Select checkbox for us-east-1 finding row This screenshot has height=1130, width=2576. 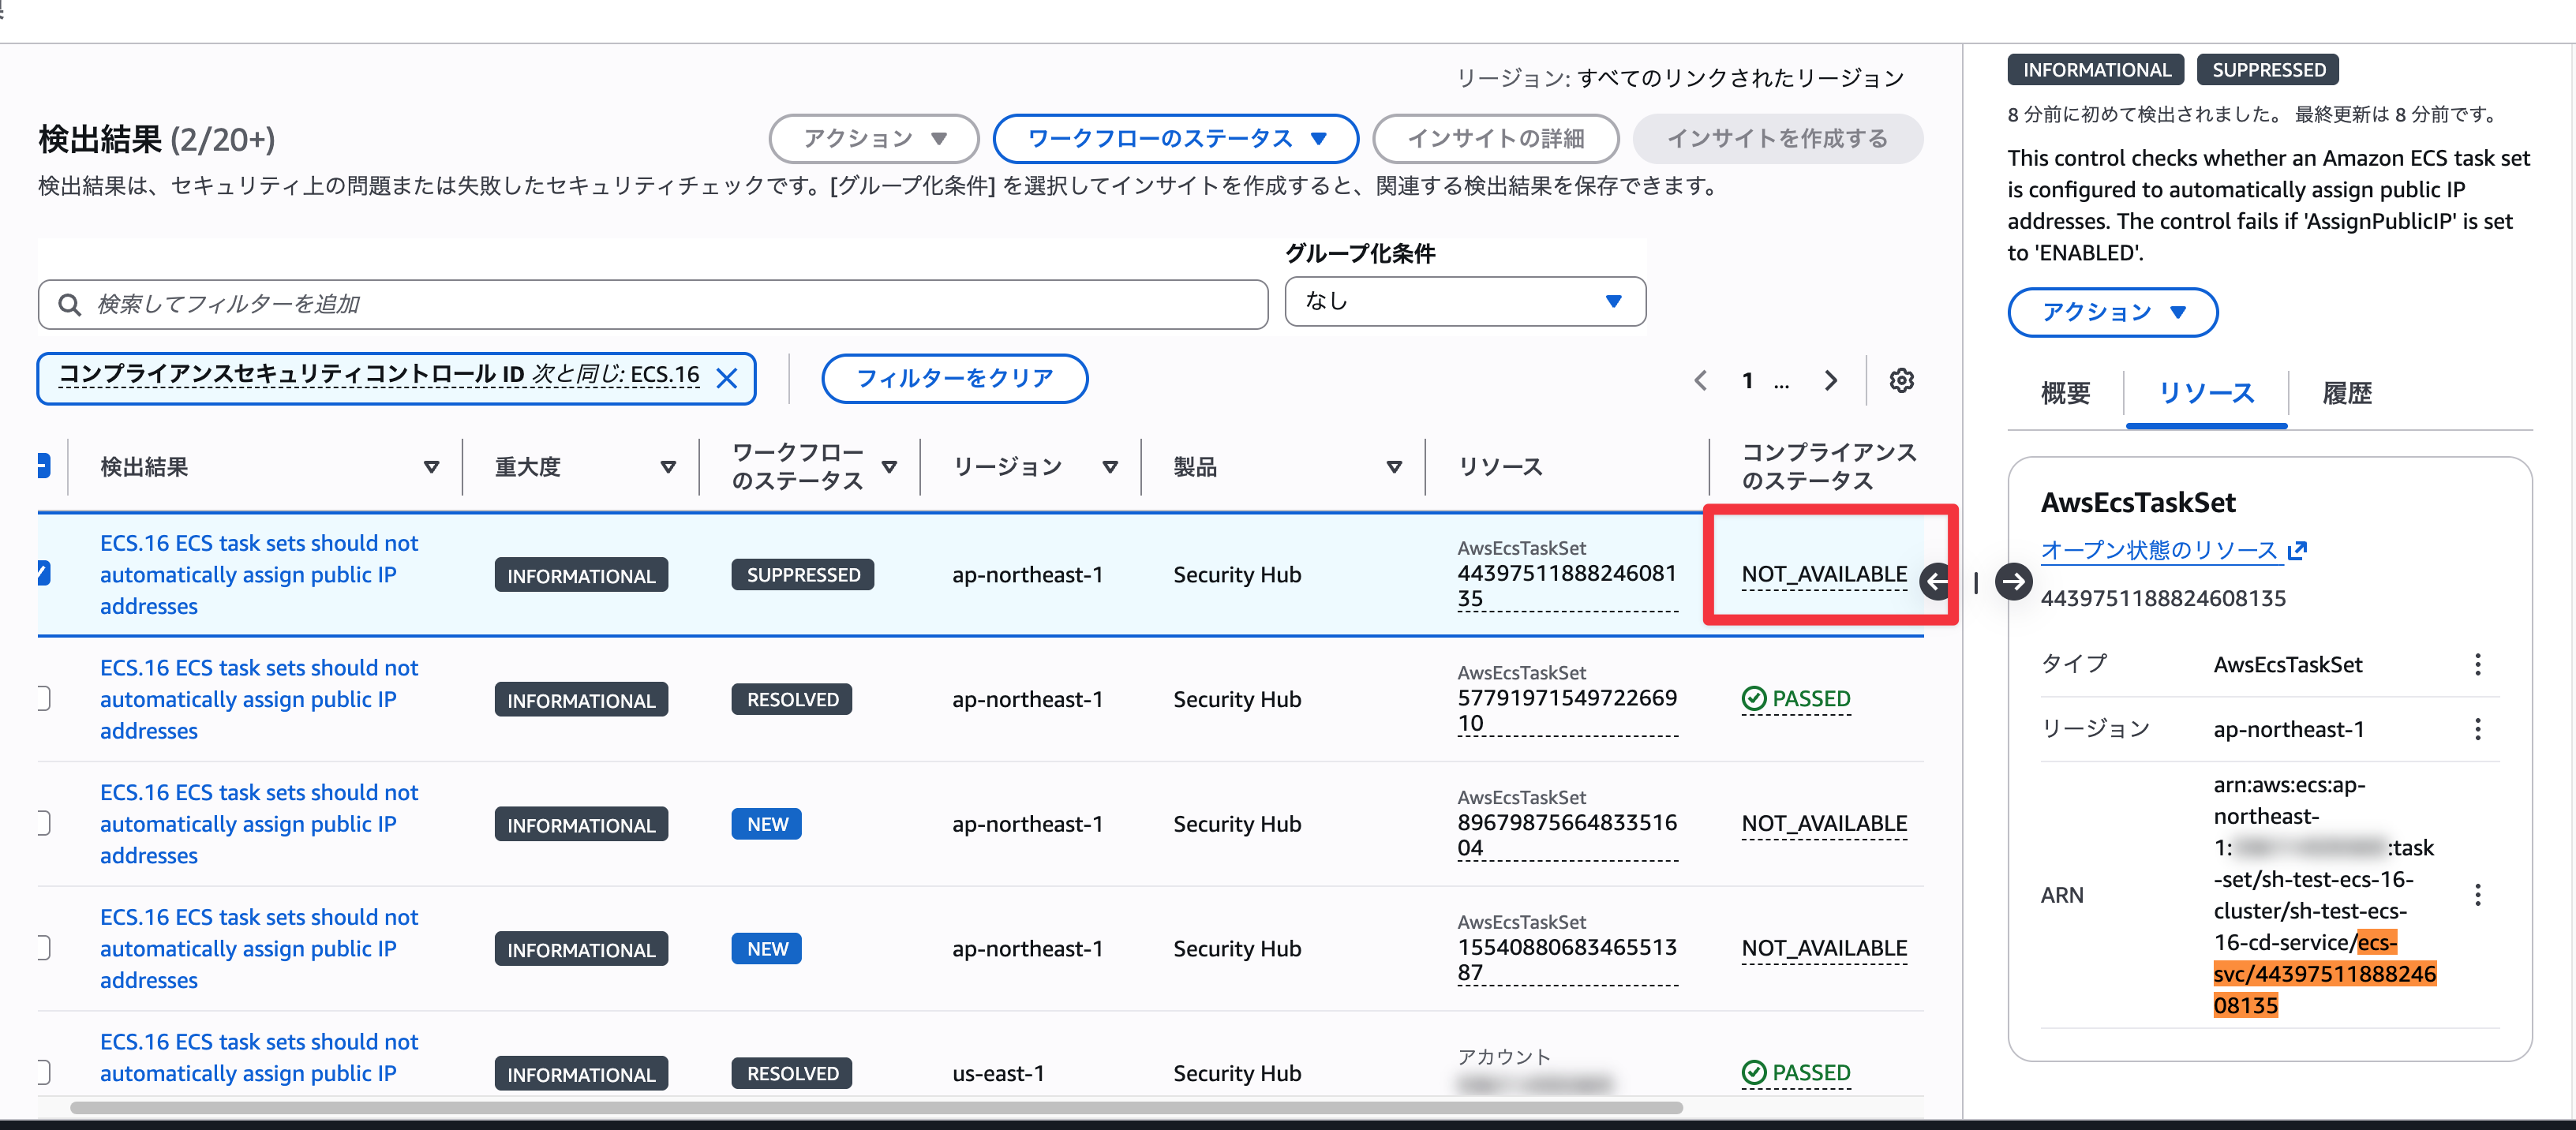click(43, 1072)
